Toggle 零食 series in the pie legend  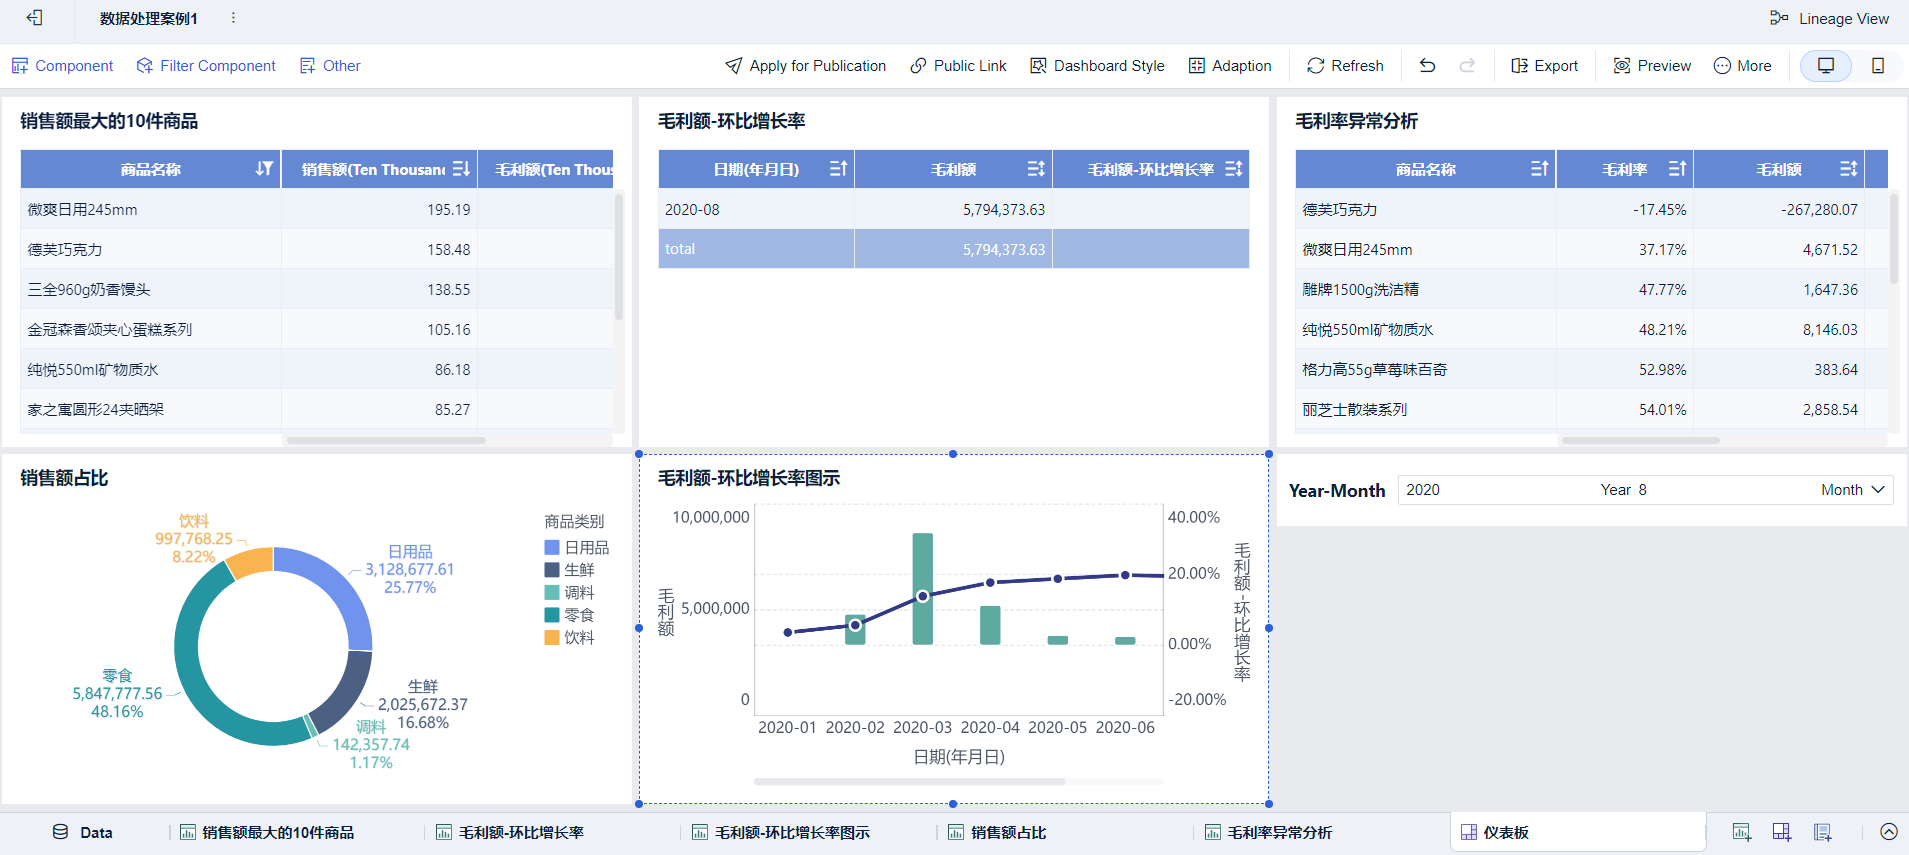[x=570, y=615]
